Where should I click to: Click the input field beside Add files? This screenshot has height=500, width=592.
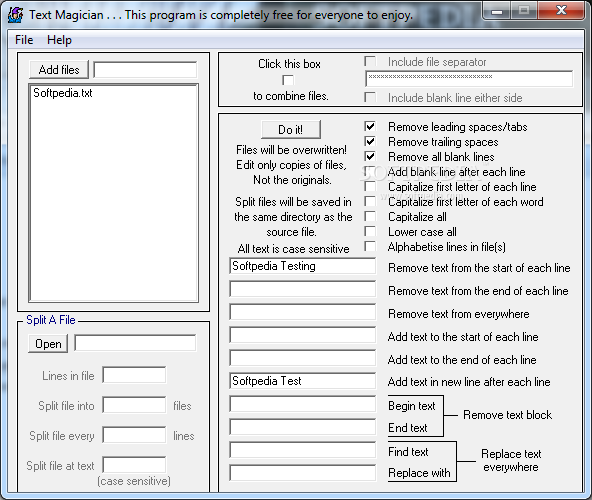tap(145, 70)
